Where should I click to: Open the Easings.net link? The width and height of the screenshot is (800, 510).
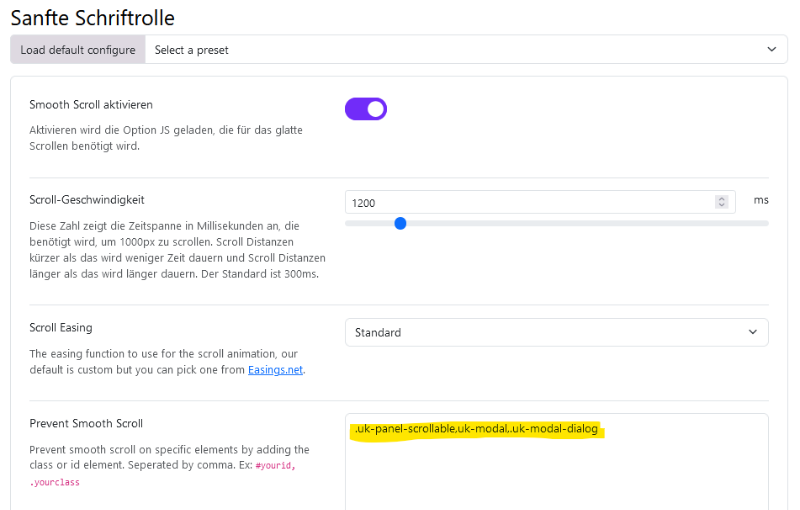point(276,370)
